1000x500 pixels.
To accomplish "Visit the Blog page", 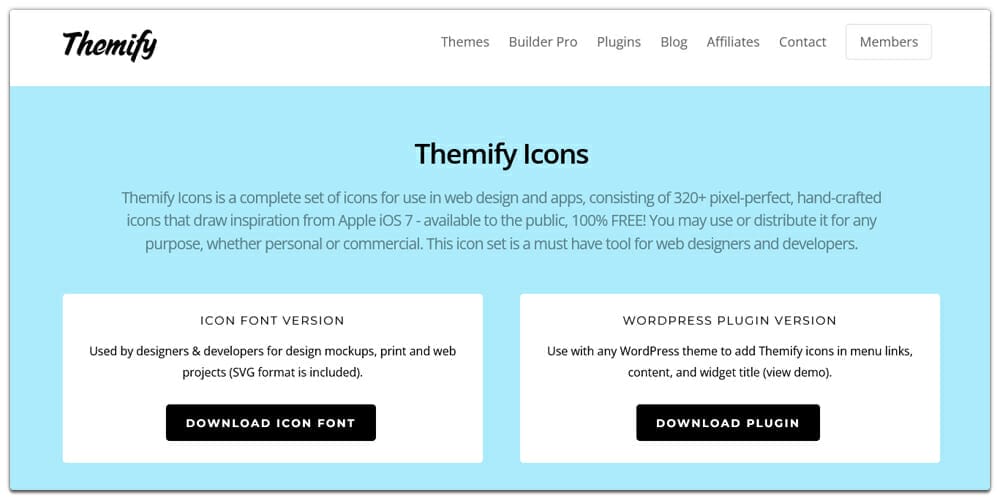I will click(x=673, y=42).
